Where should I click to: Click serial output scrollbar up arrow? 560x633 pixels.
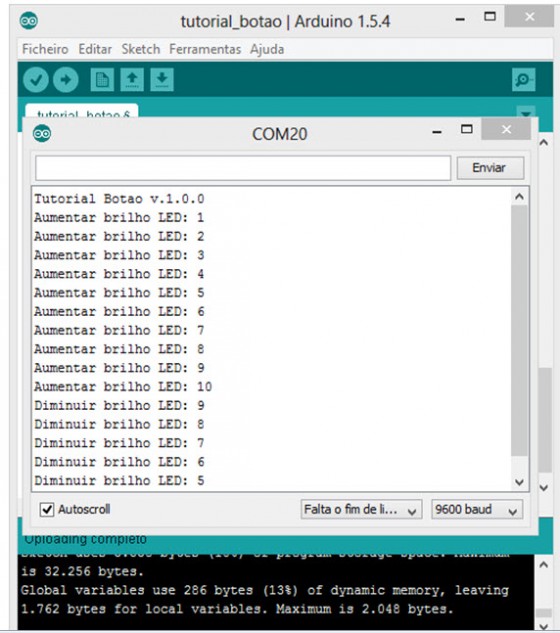pos(519,197)
